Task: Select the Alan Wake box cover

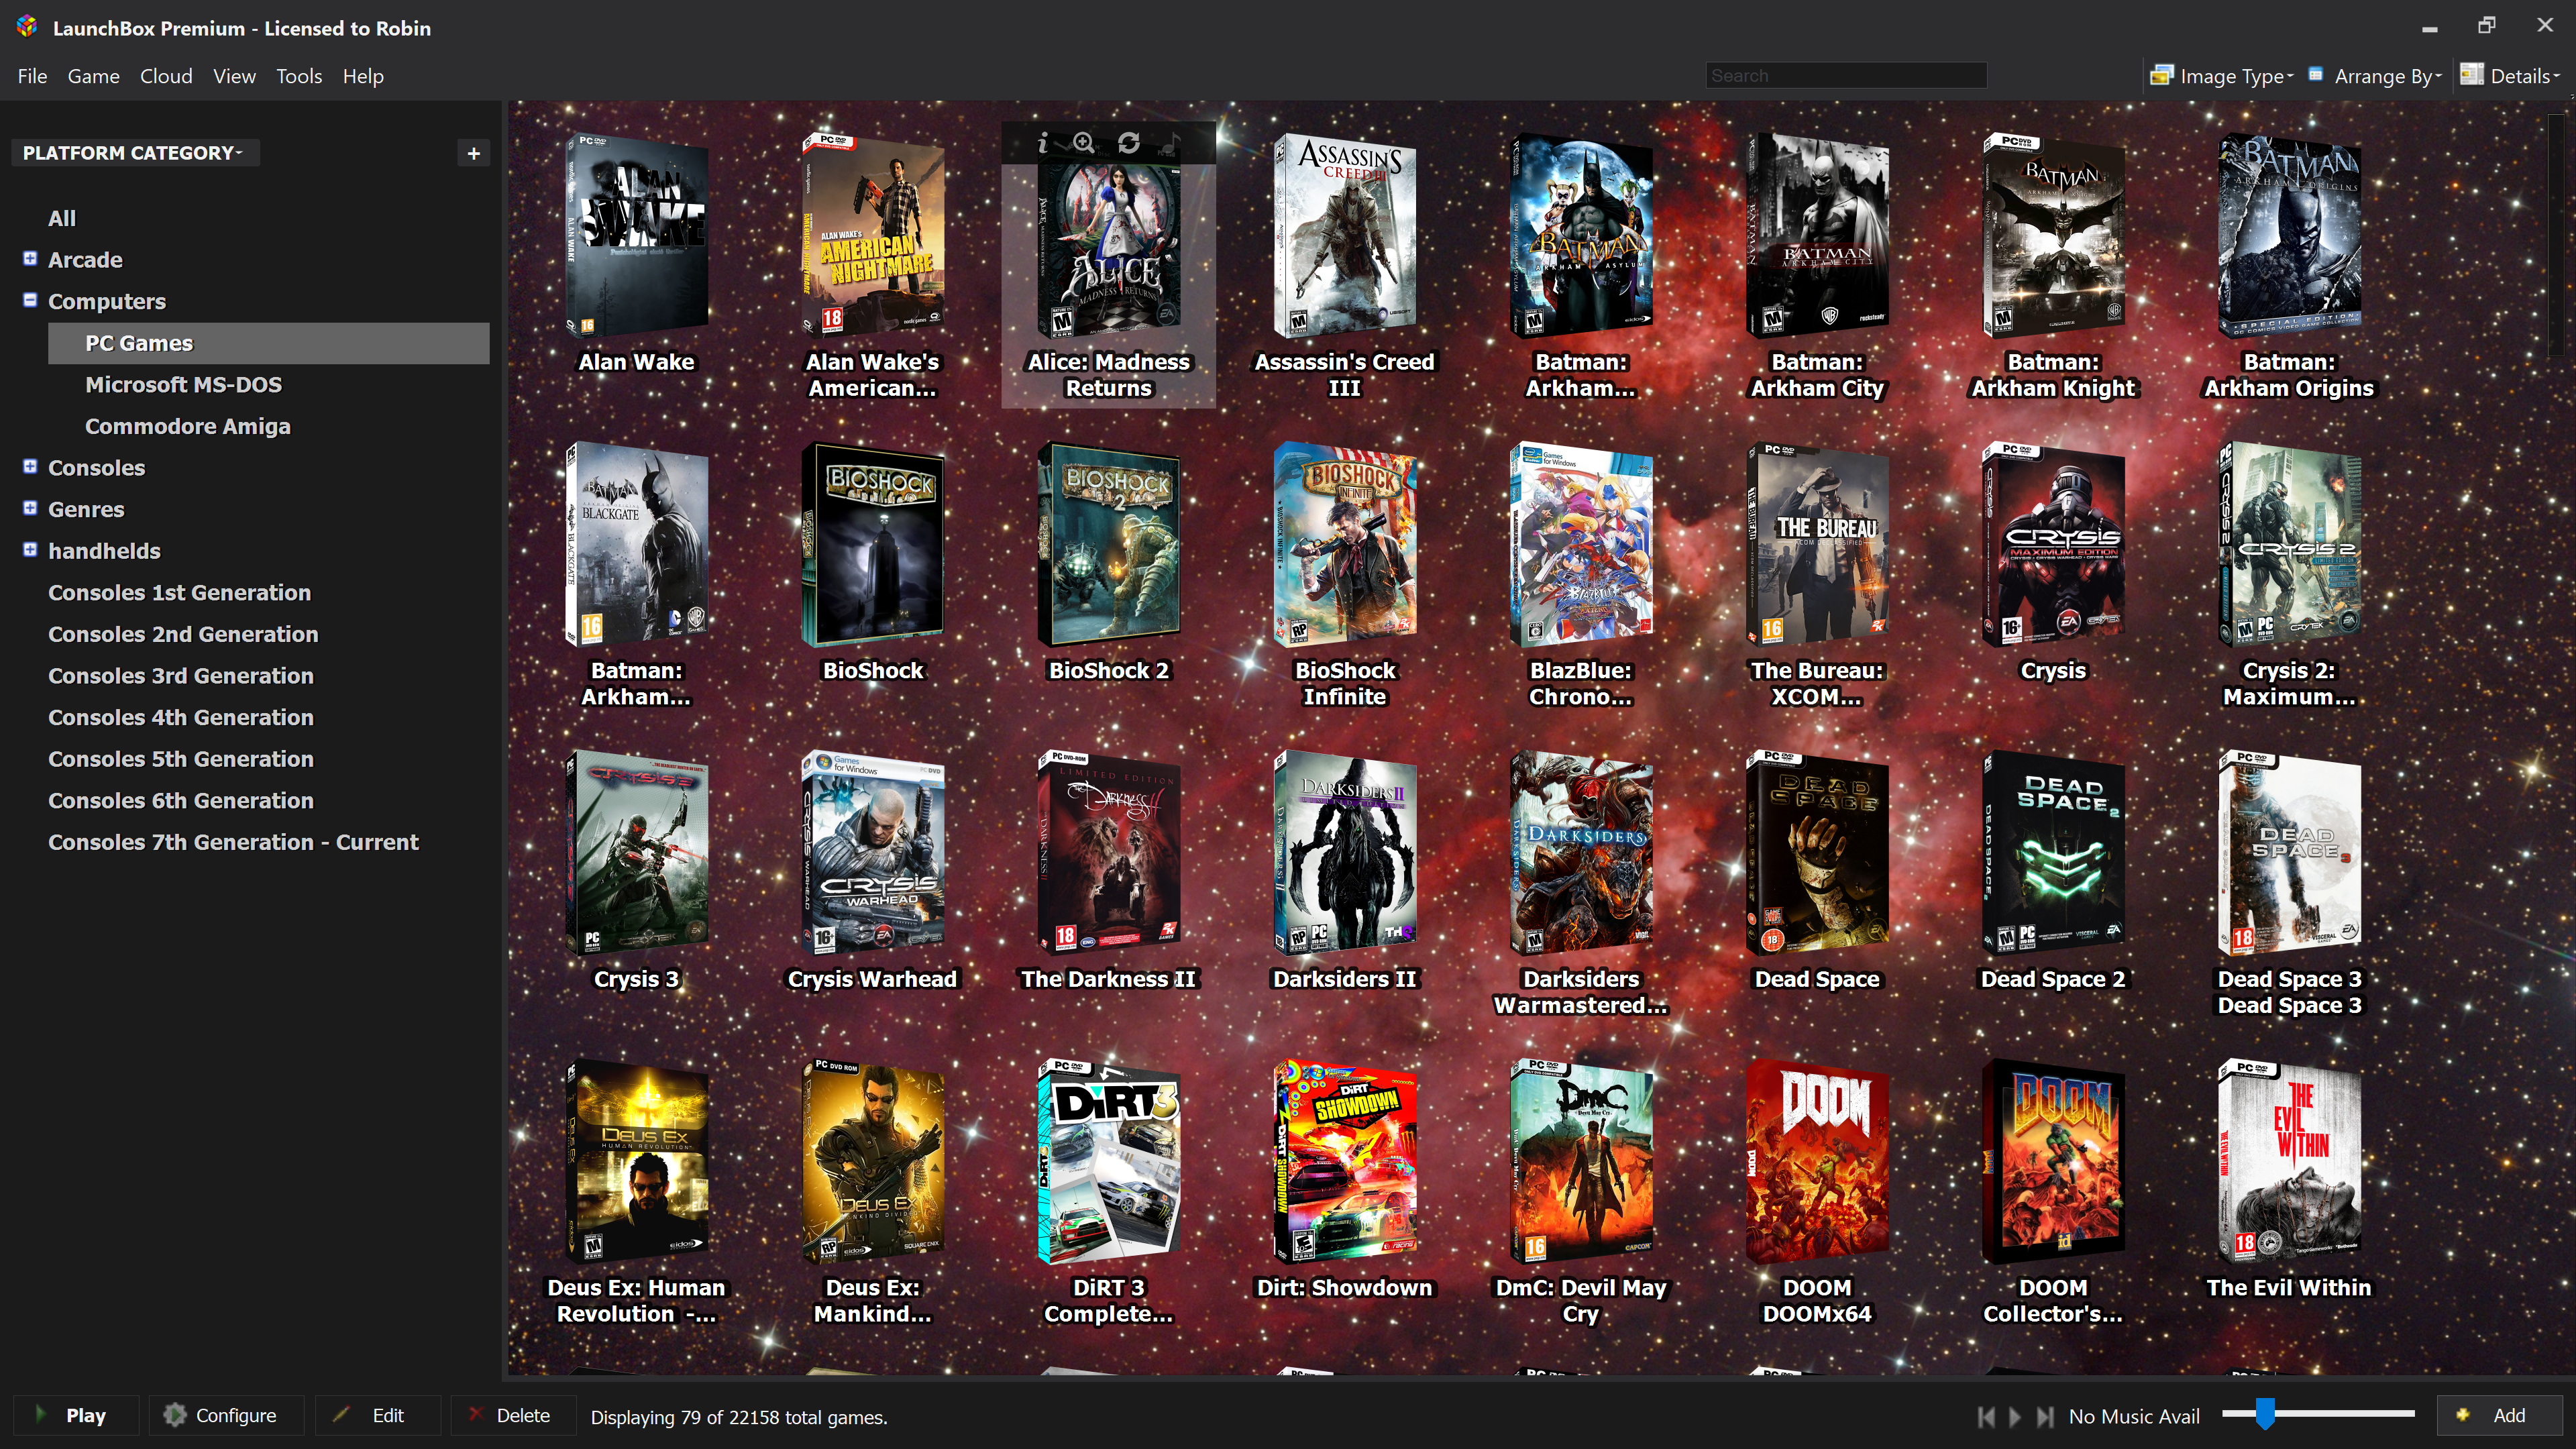Action: click(637, 237)
